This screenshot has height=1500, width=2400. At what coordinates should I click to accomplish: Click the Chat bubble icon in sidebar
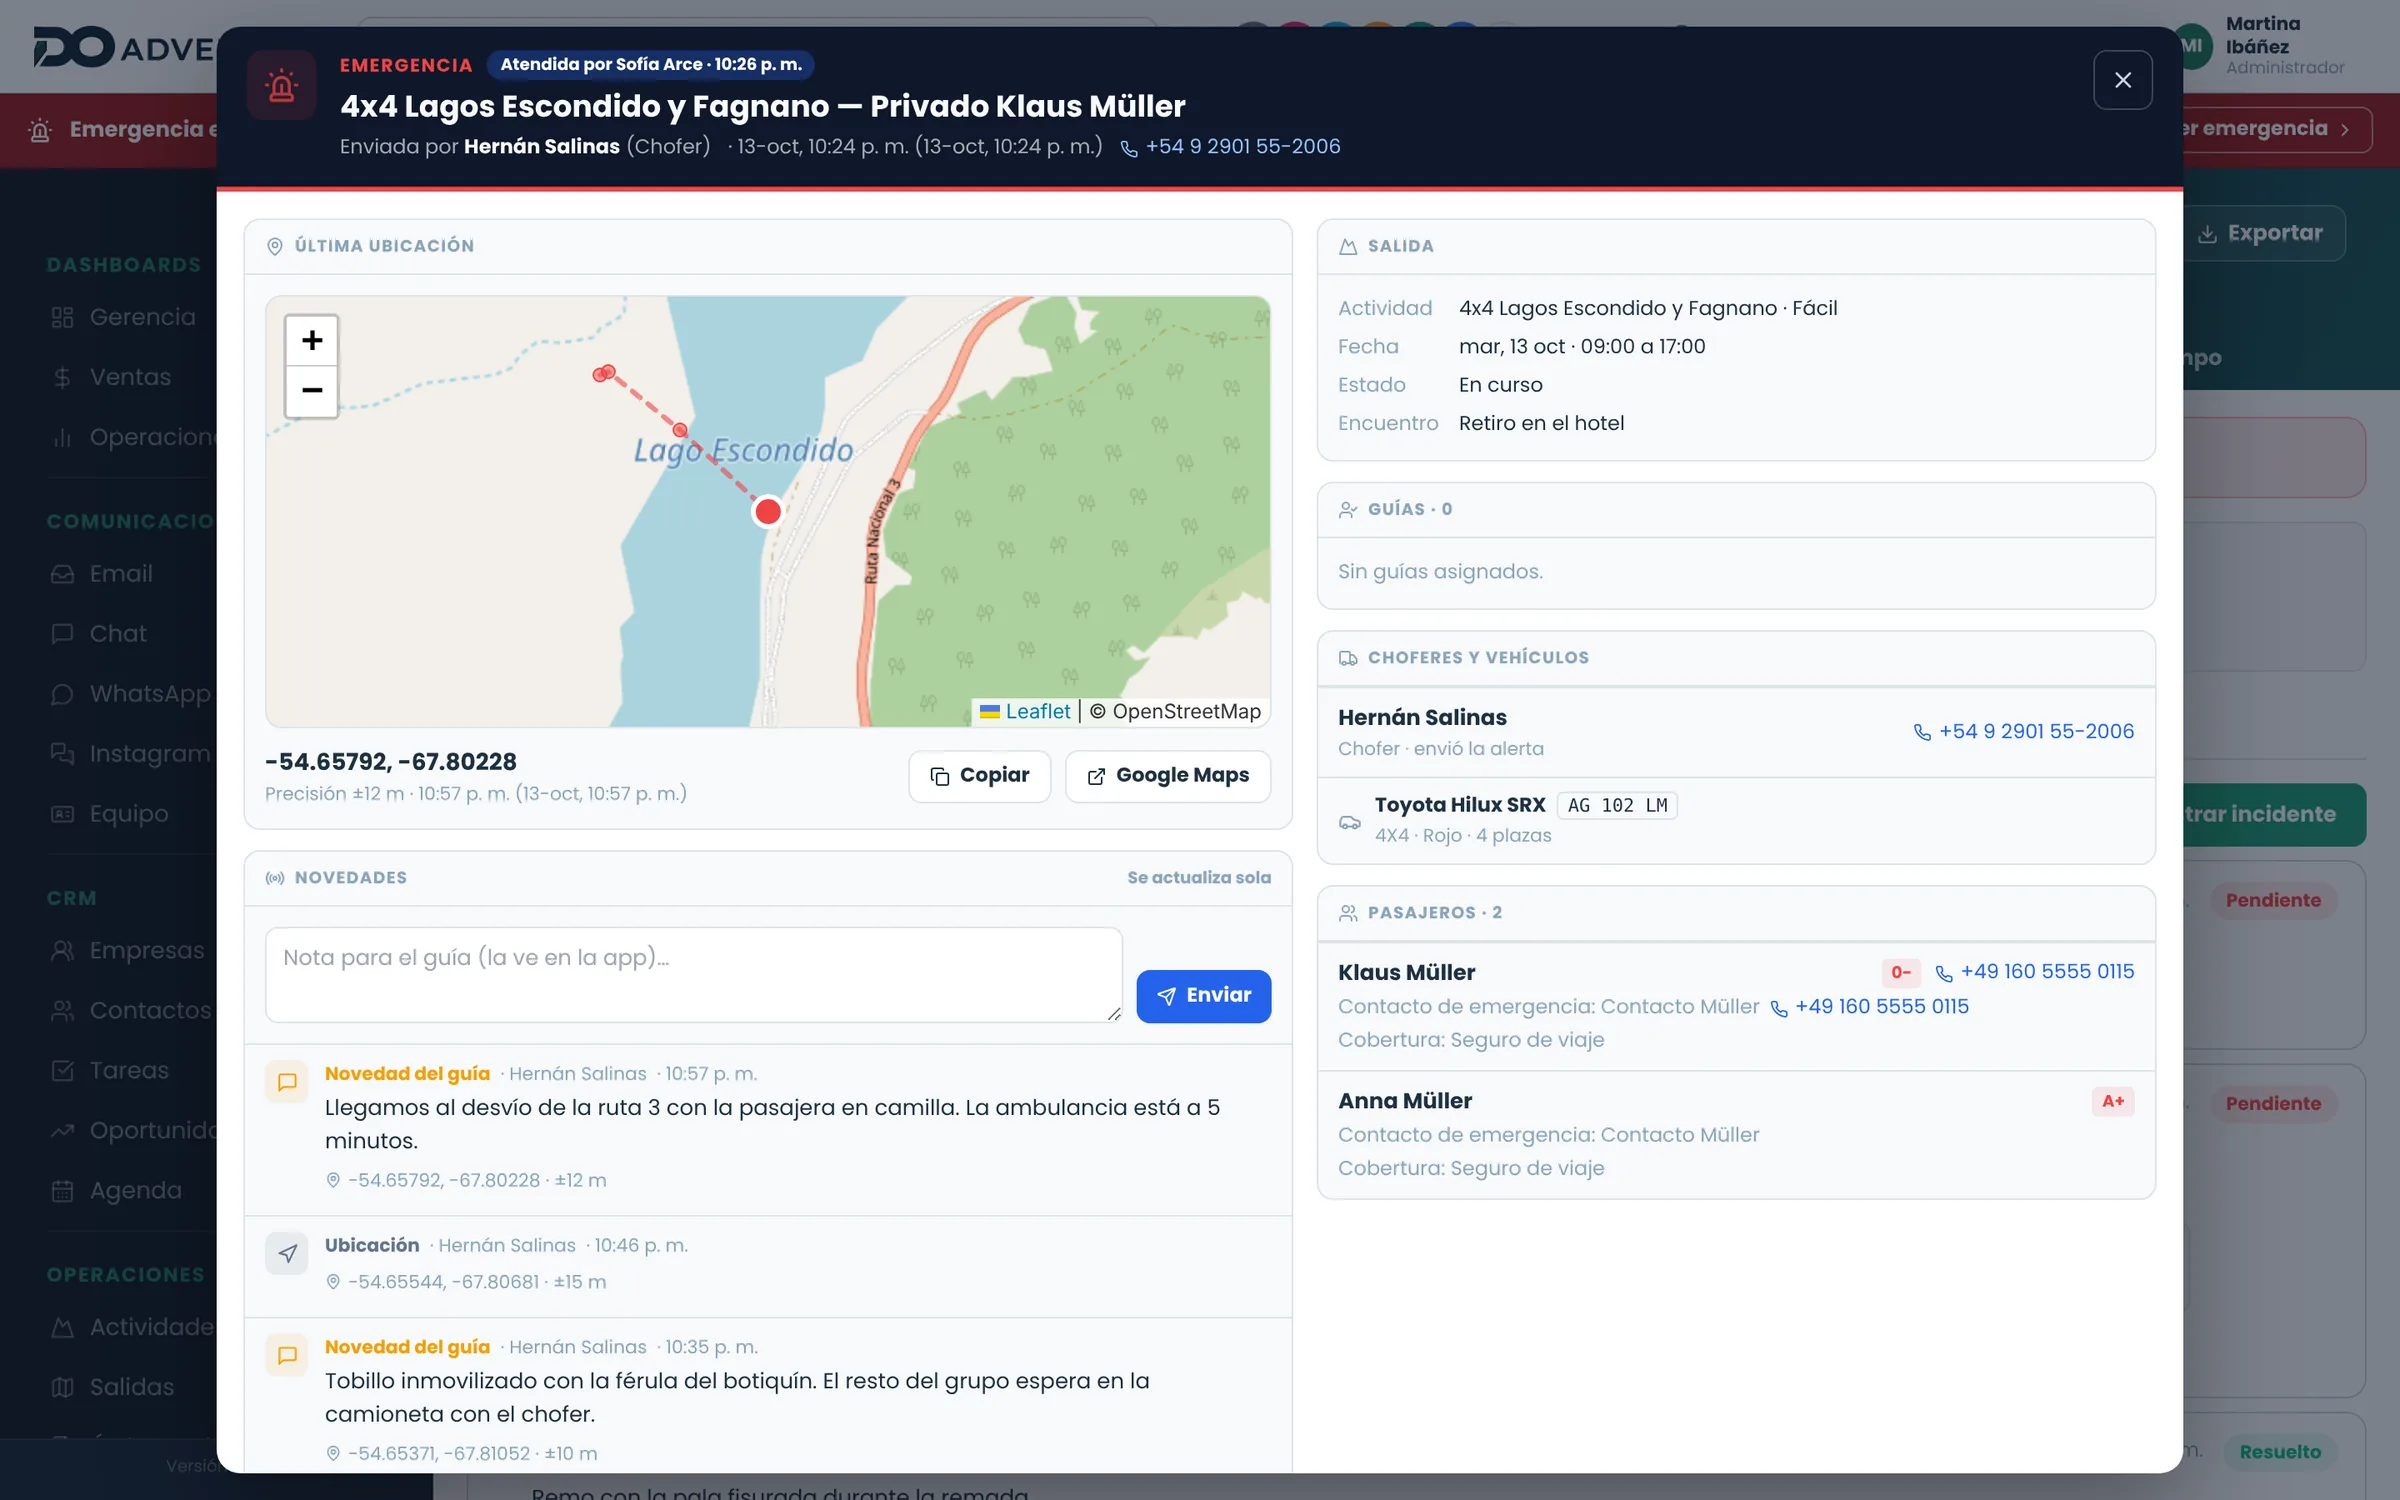(x=62, y=635)
